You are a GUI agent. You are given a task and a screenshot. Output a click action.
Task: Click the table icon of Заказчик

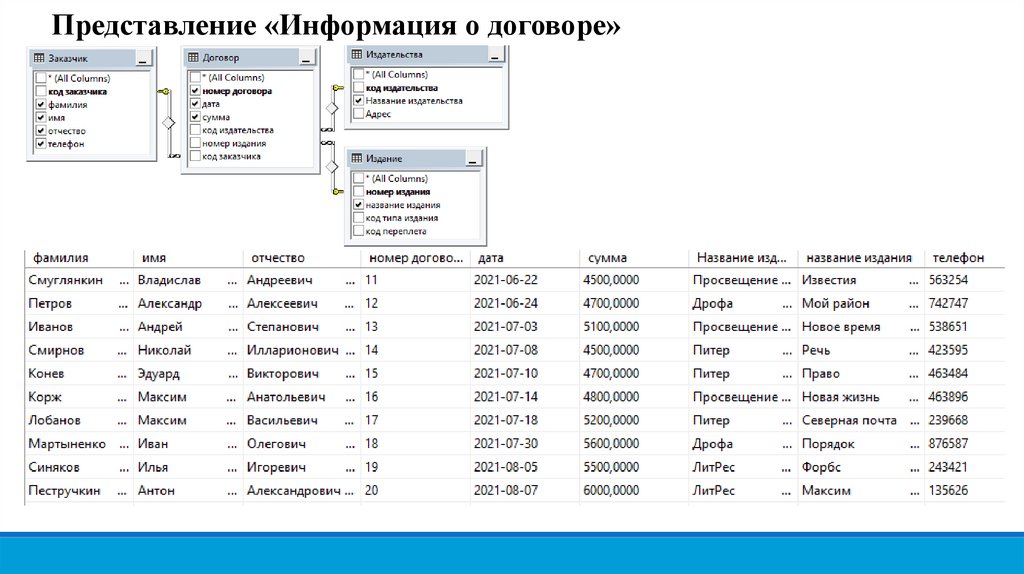click(x=39, y=59)
